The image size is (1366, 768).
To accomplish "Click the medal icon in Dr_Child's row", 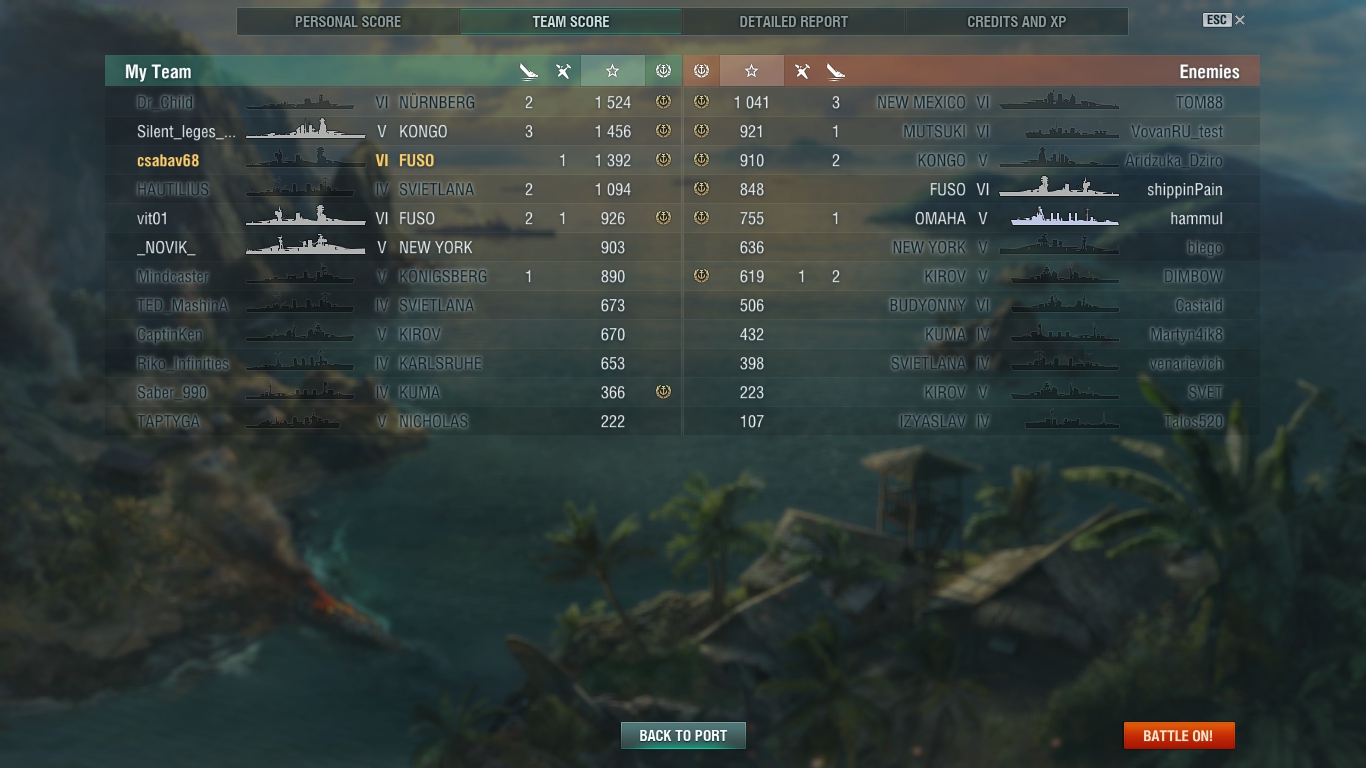I will (x=662, y=102).
